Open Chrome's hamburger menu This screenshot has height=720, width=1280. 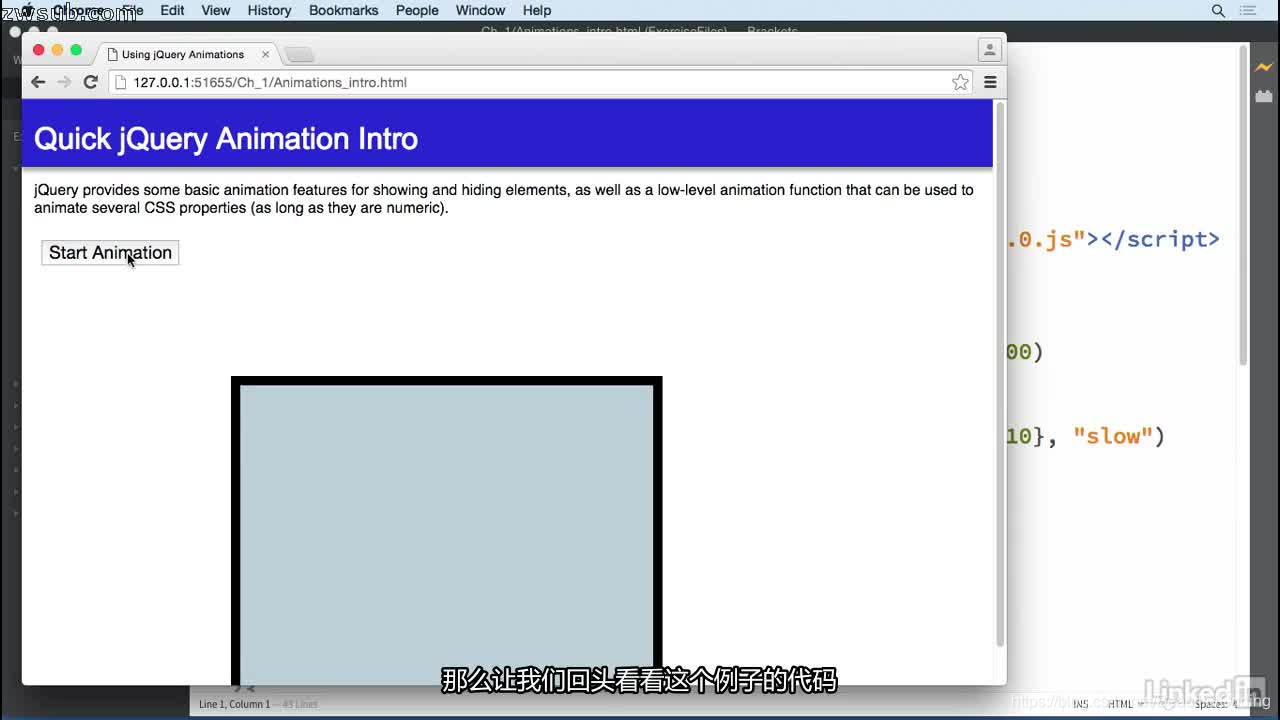pyautogui.click(x=990, y=82)
